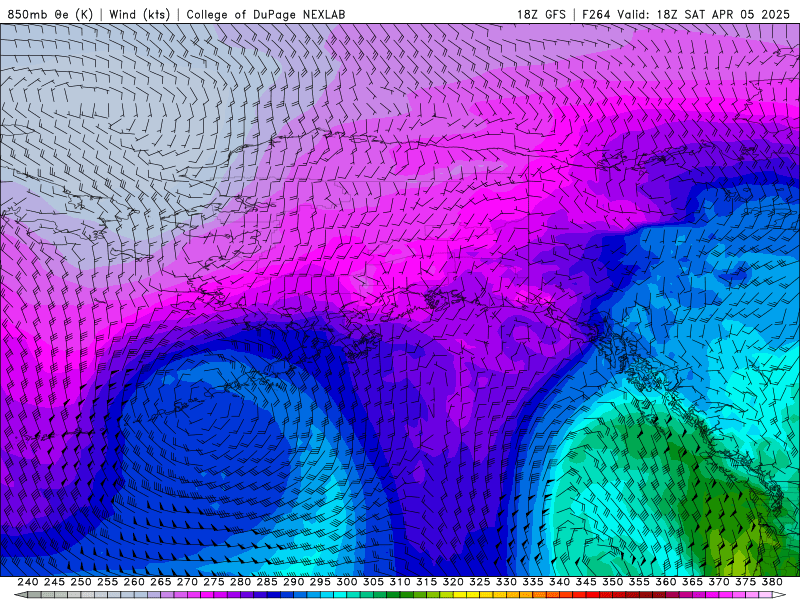The image size is (800, 600).
Task: Click the 345 value on the color scale
Action: point(586,582)
